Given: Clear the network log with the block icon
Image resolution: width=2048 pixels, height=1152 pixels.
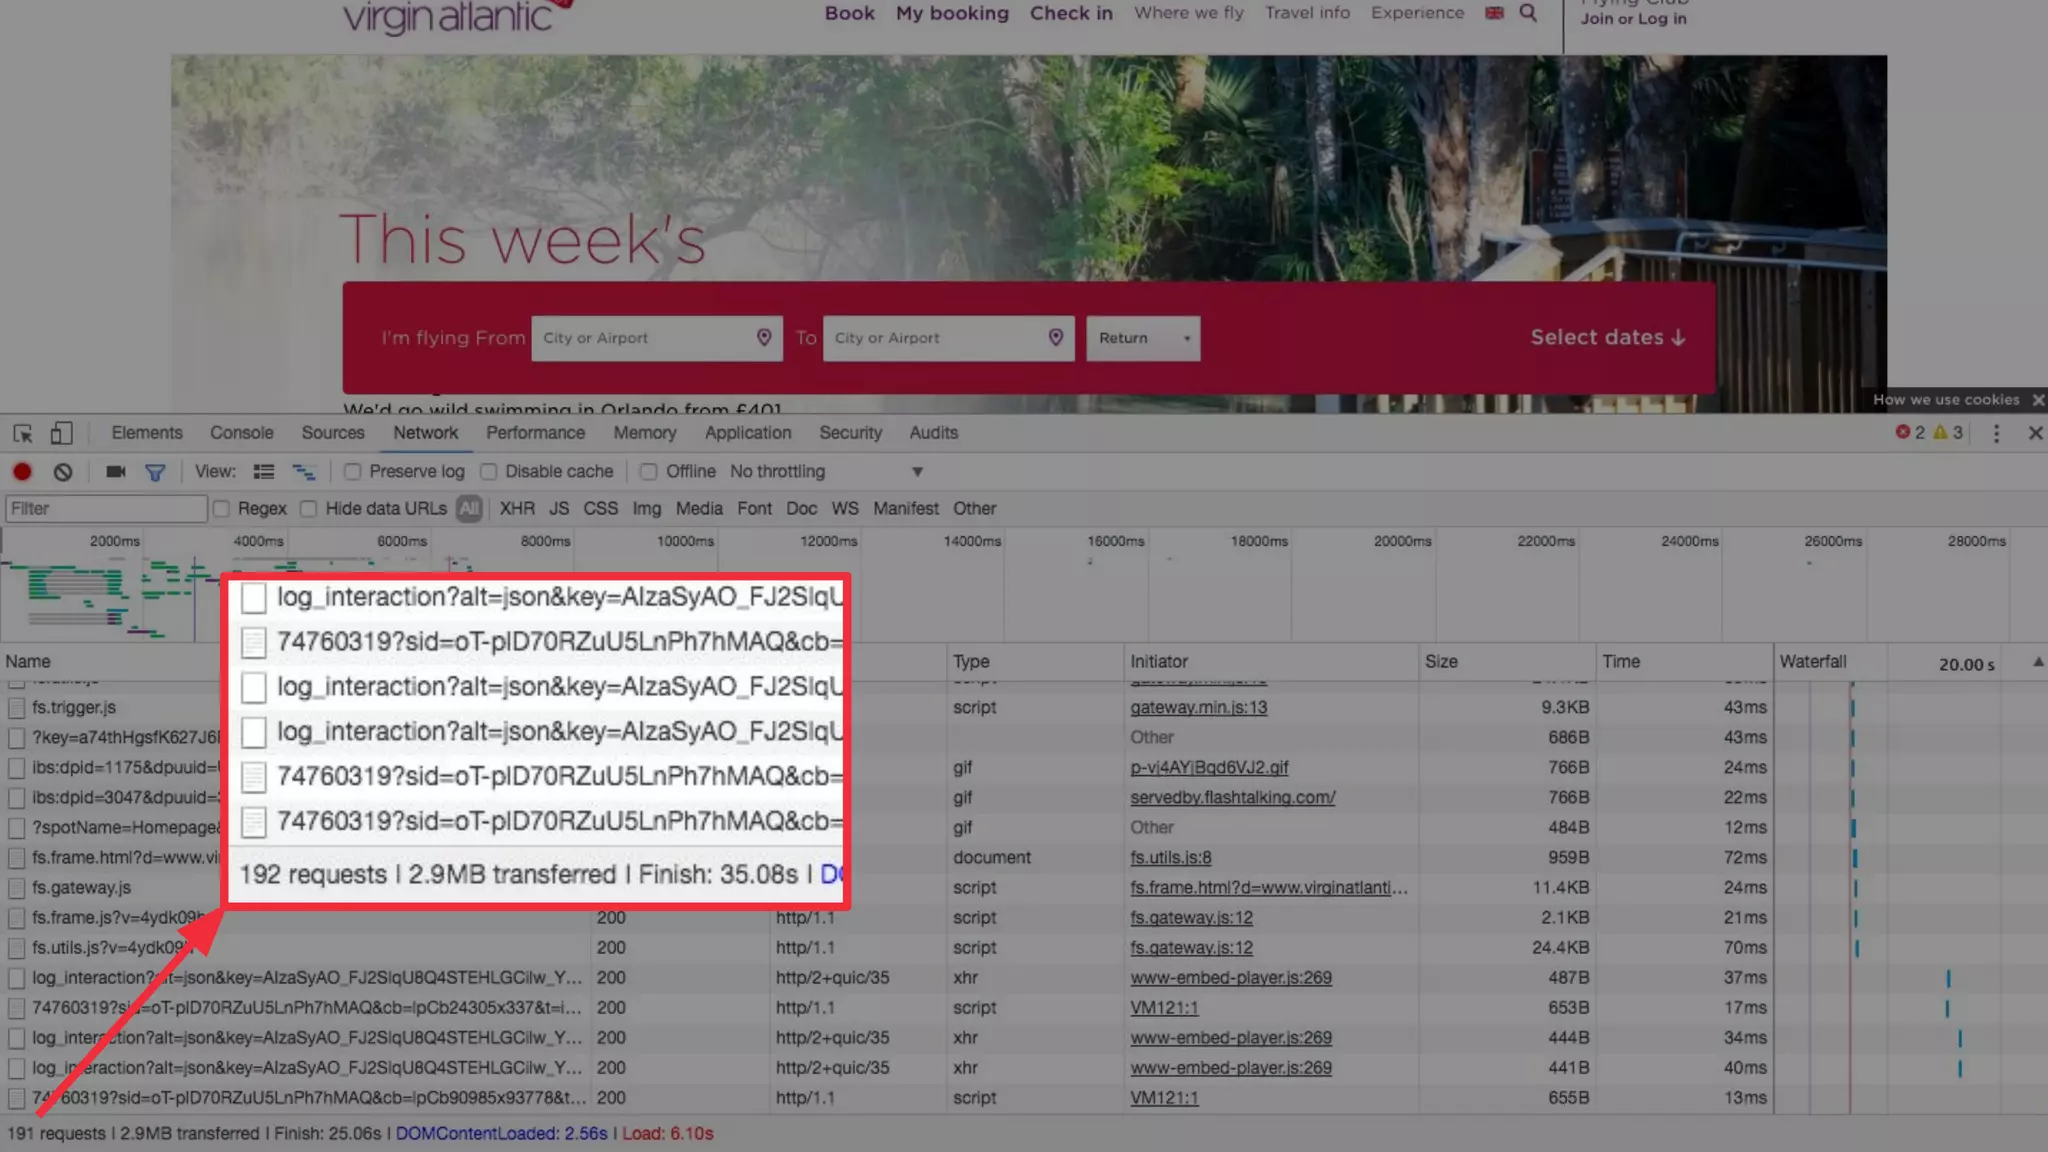Looking at the screenshot, I should tap(63, 471).
